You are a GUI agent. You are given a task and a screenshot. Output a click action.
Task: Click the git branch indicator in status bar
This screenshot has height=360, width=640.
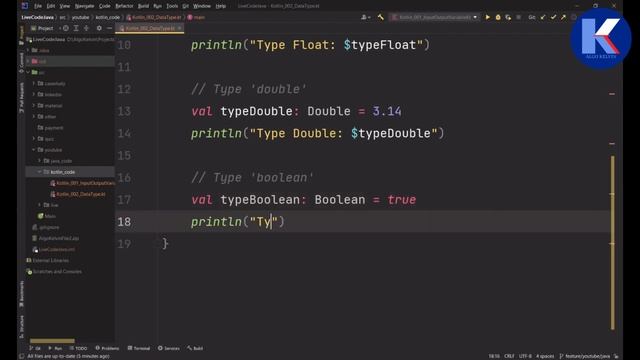click(585, 356)
